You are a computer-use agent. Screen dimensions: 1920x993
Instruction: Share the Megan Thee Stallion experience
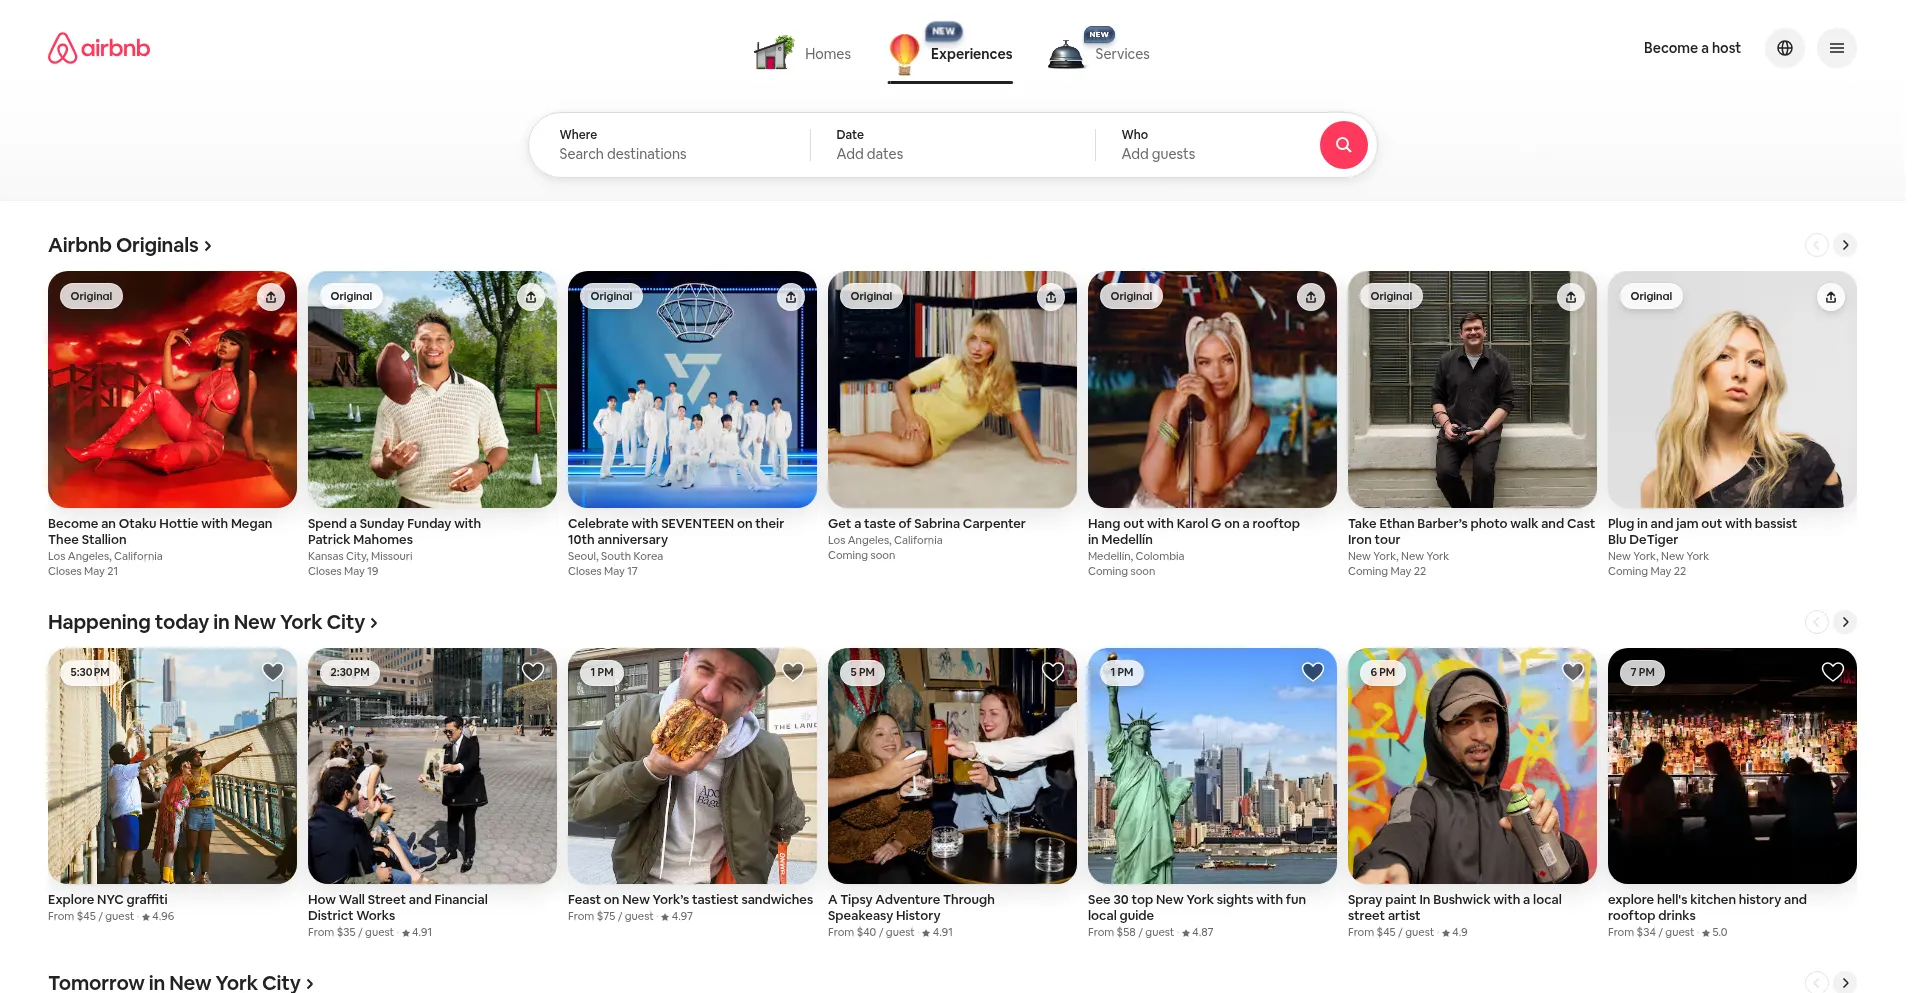[271, 297]
